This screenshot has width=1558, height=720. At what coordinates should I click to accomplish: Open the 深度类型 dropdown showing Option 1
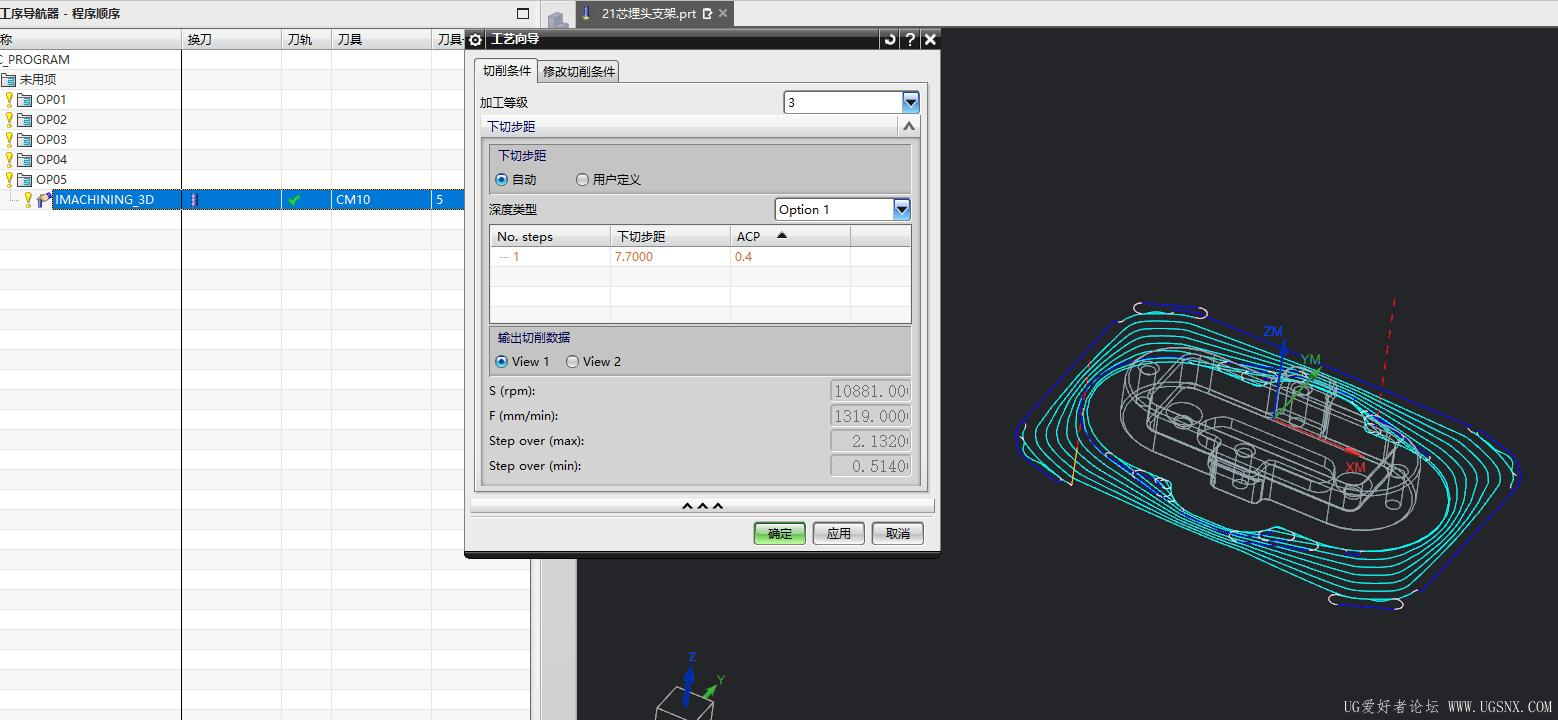point(902,209)
